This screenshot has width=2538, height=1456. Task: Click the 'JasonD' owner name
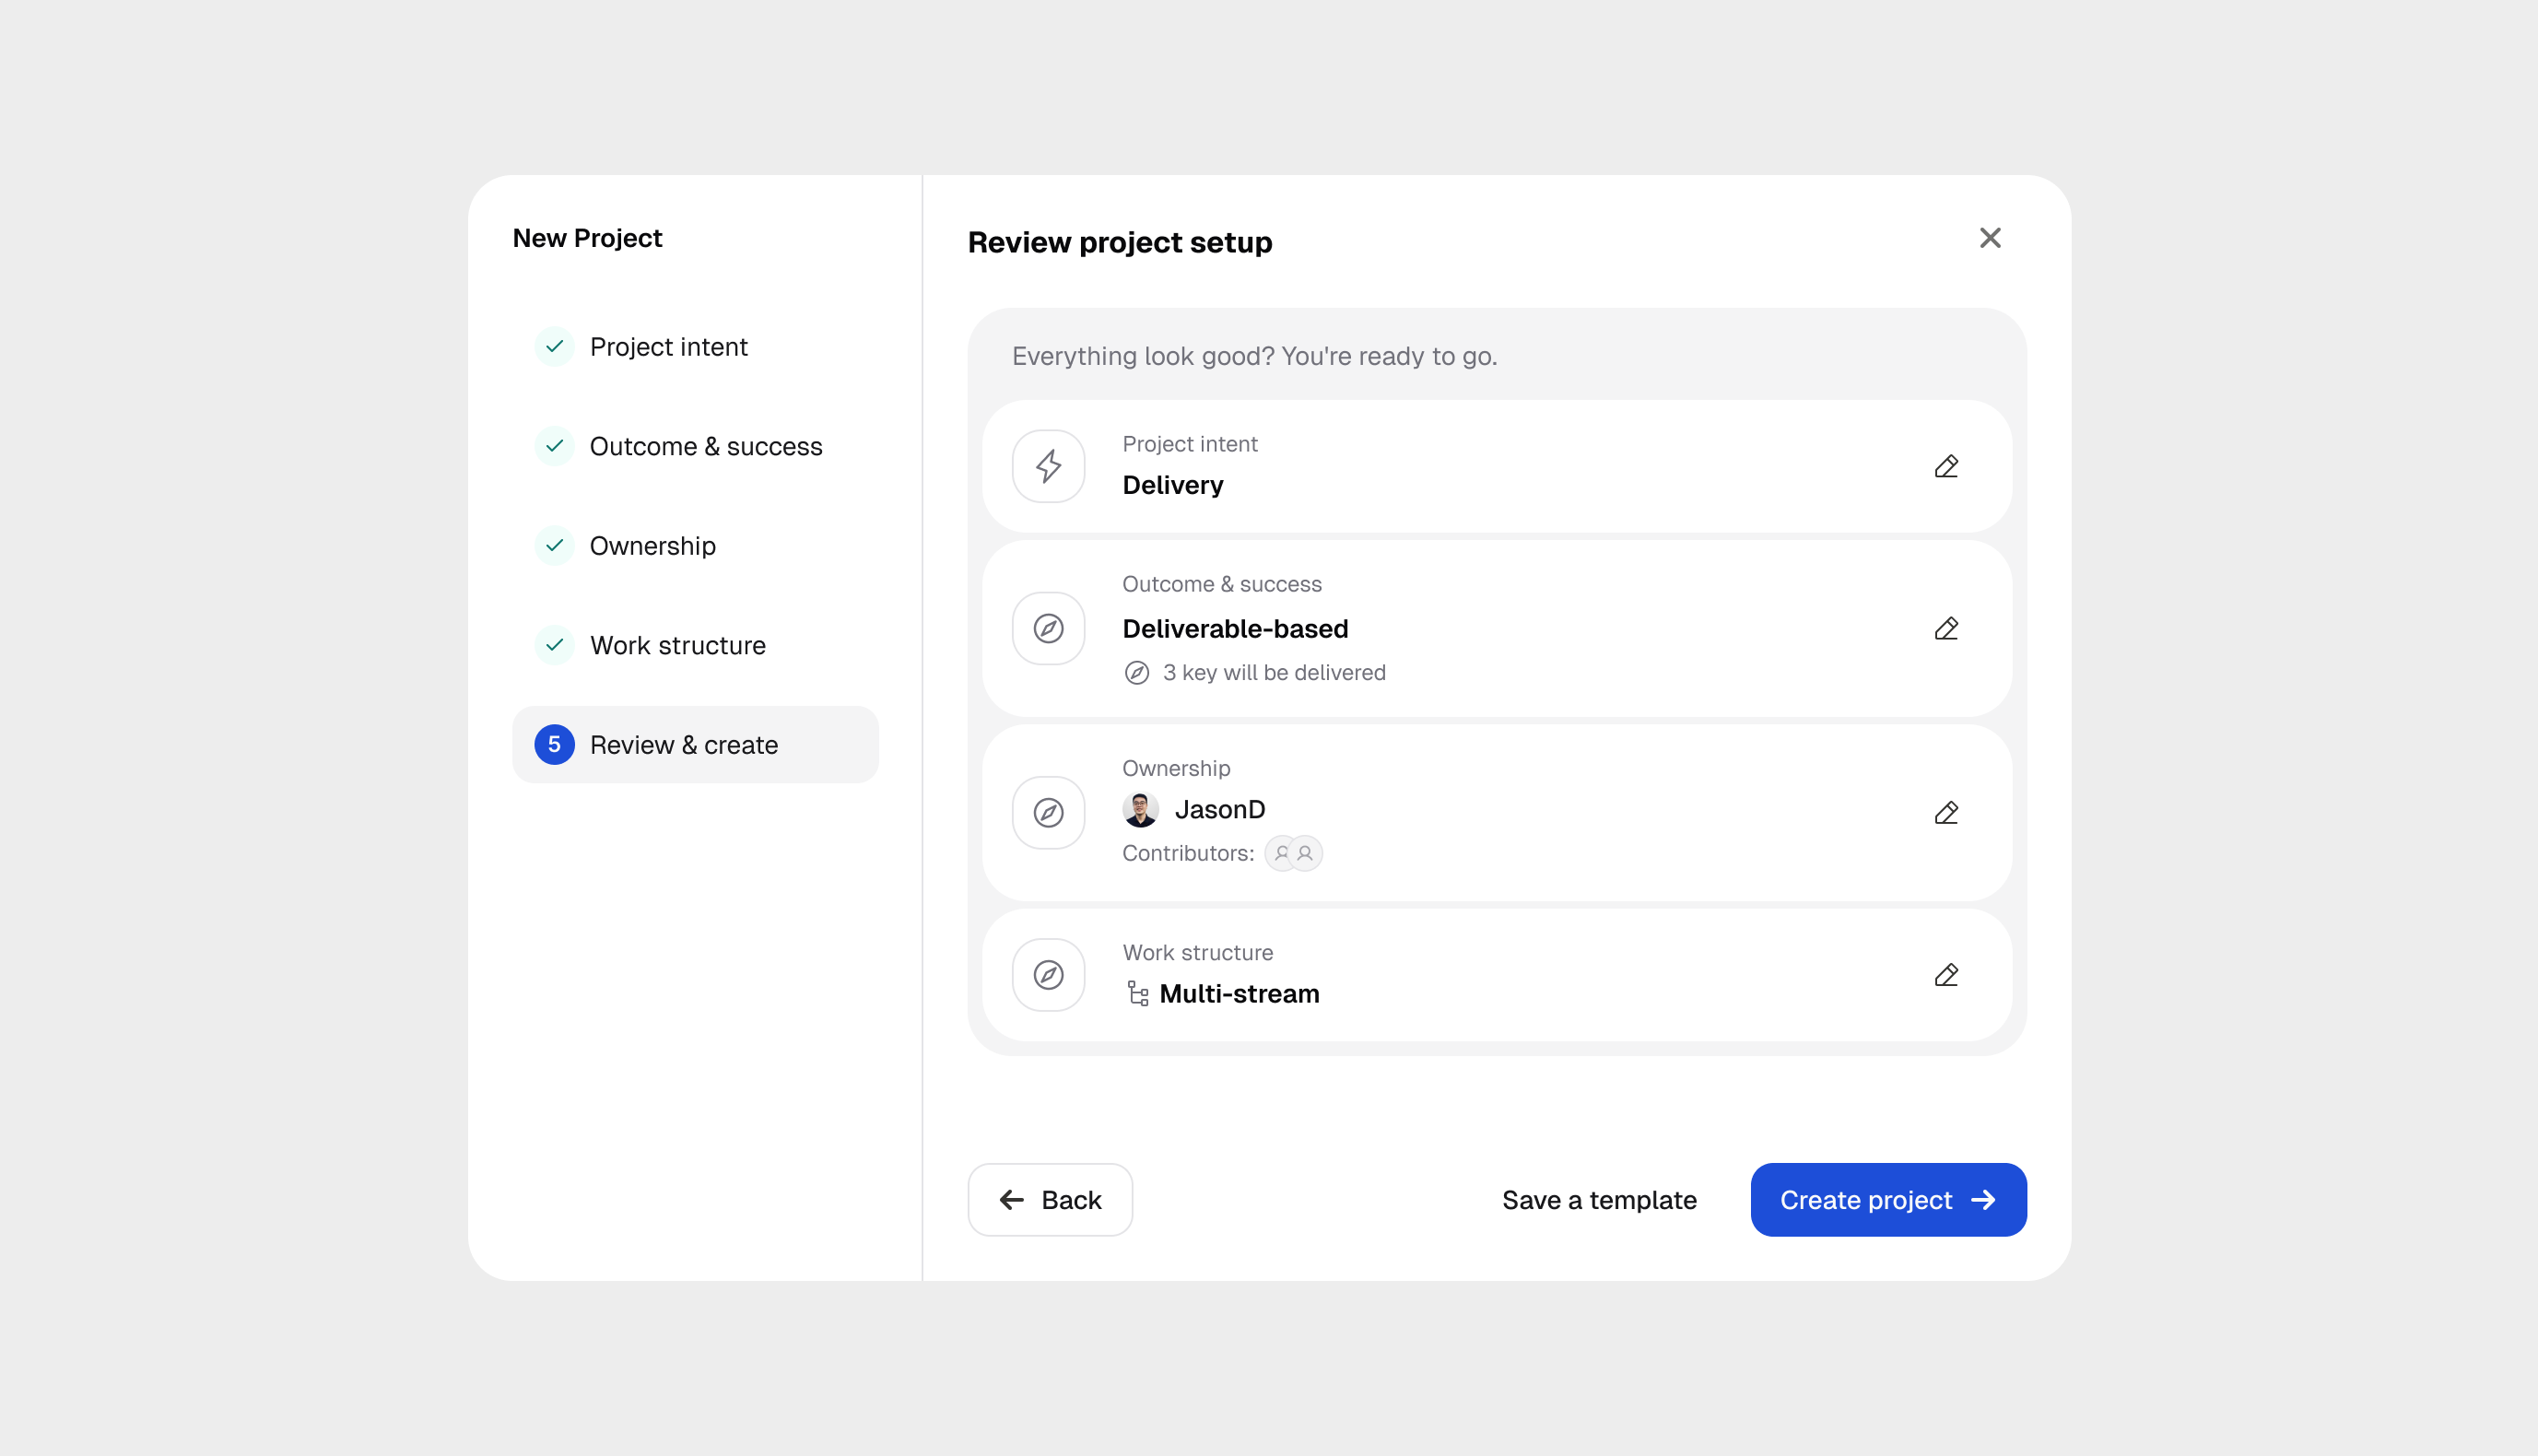(1219, 809)
